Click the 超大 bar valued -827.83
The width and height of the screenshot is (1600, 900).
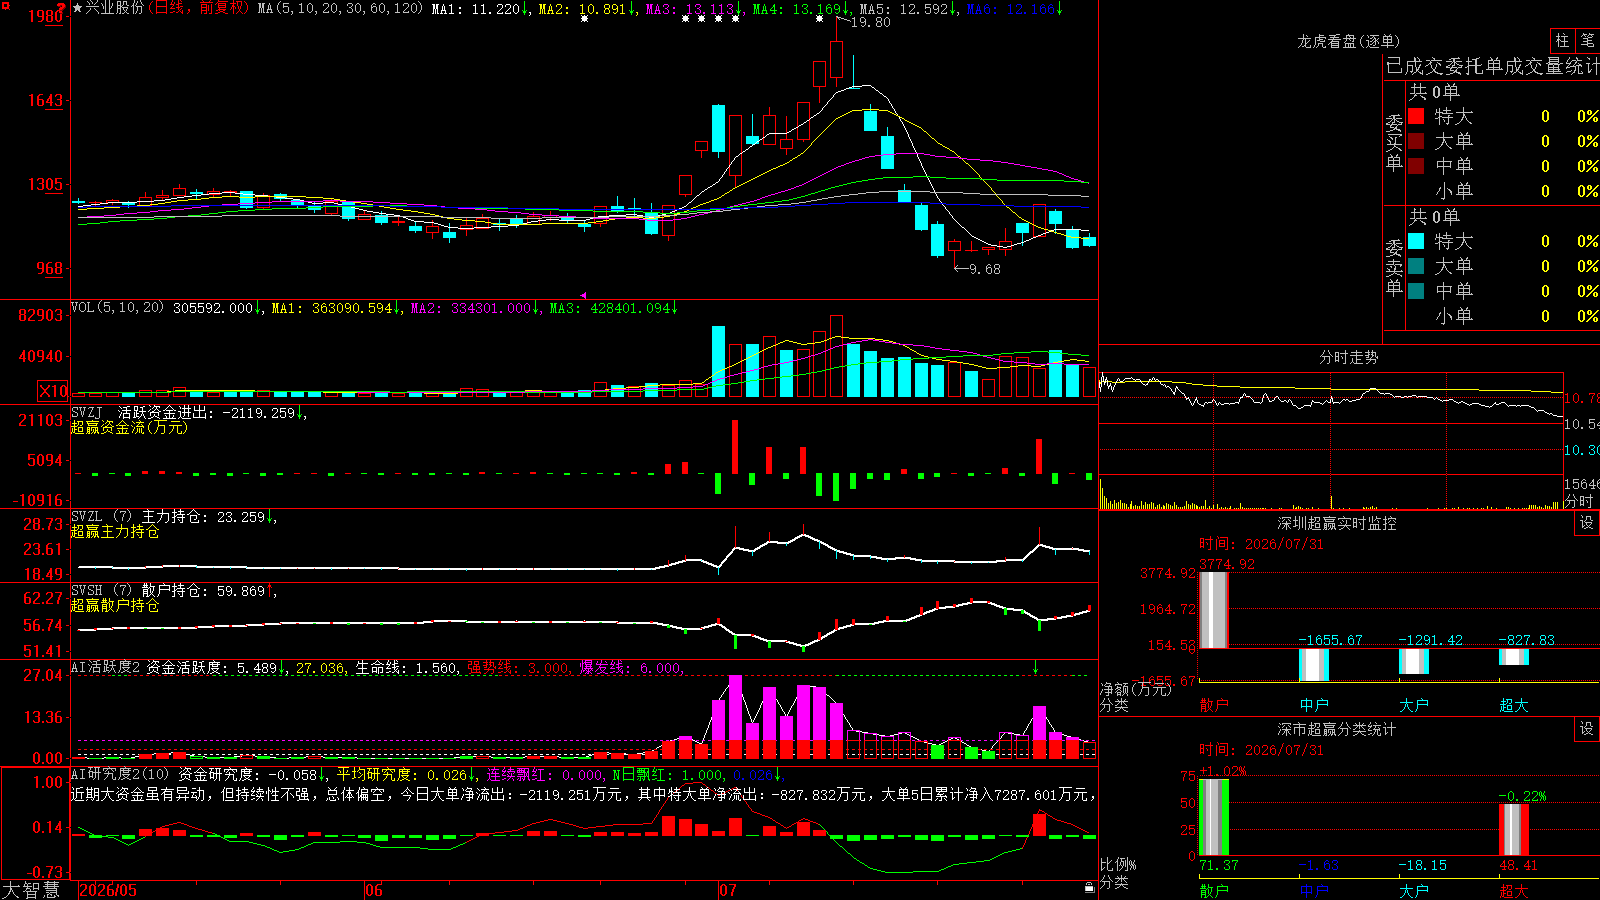1514,657
